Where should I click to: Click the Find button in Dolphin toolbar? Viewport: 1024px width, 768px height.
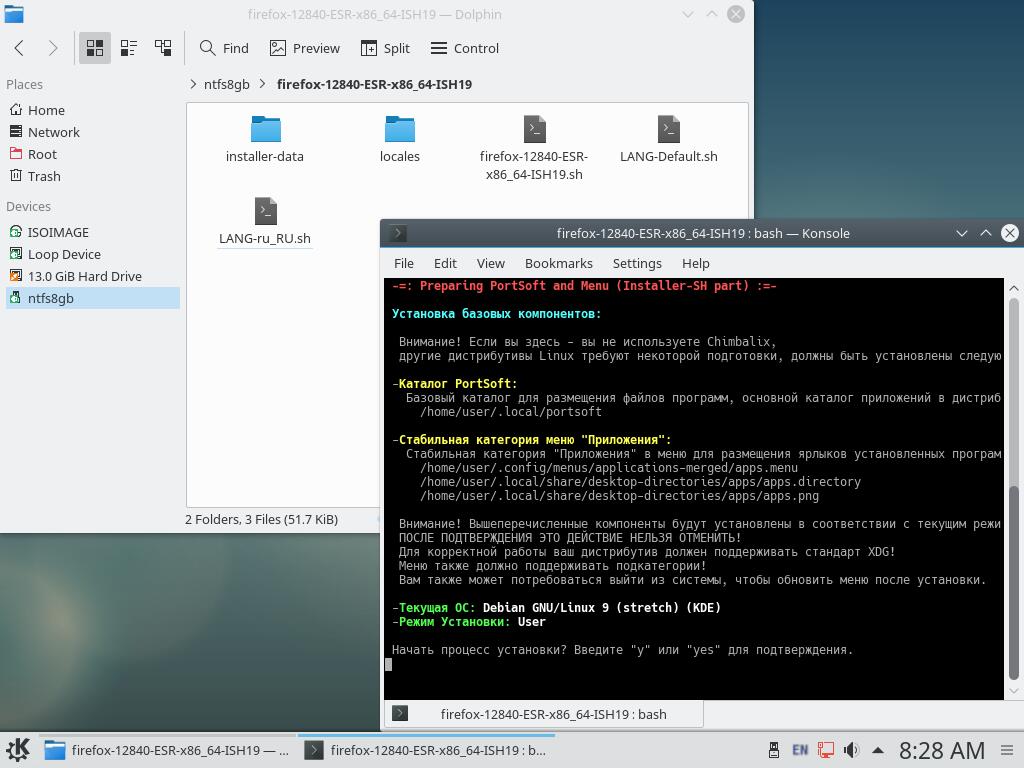click(224, 48)
